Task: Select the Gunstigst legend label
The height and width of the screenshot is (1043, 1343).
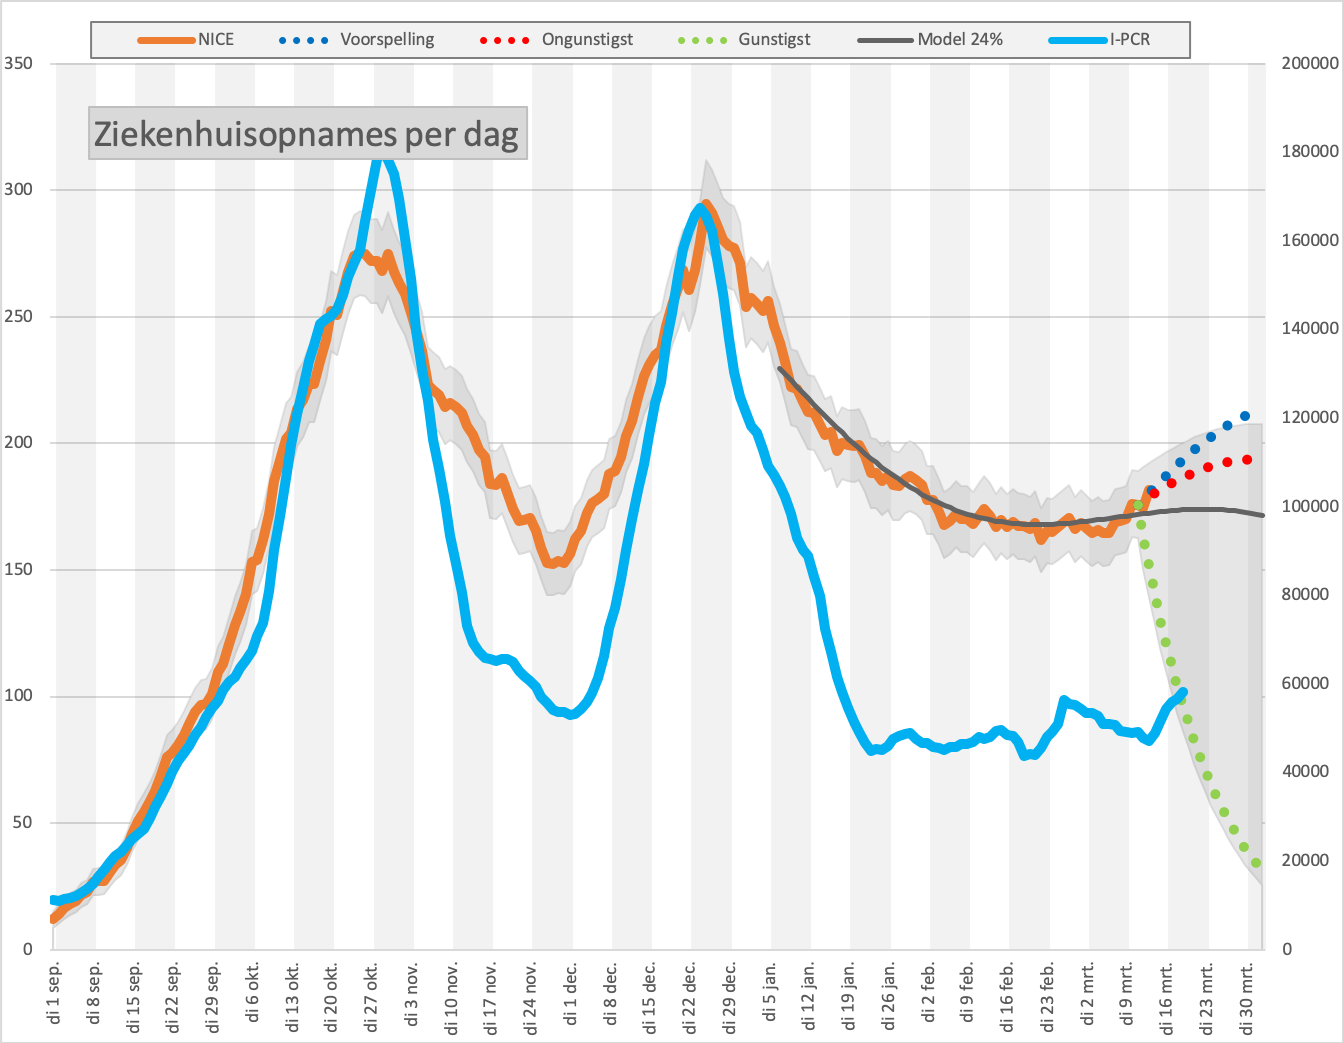Action: click(x=774, y=40)
